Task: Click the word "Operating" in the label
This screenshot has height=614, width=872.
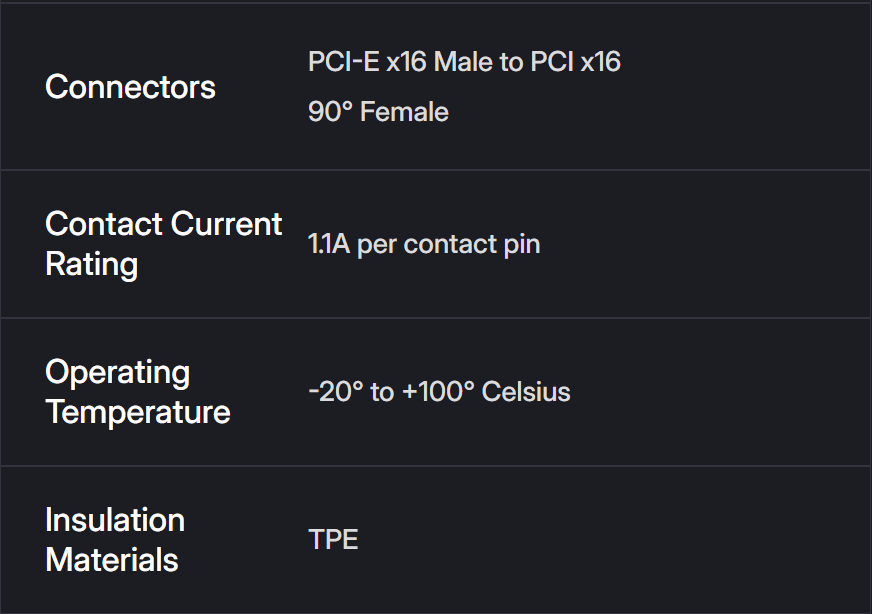Action: [117, 372]
